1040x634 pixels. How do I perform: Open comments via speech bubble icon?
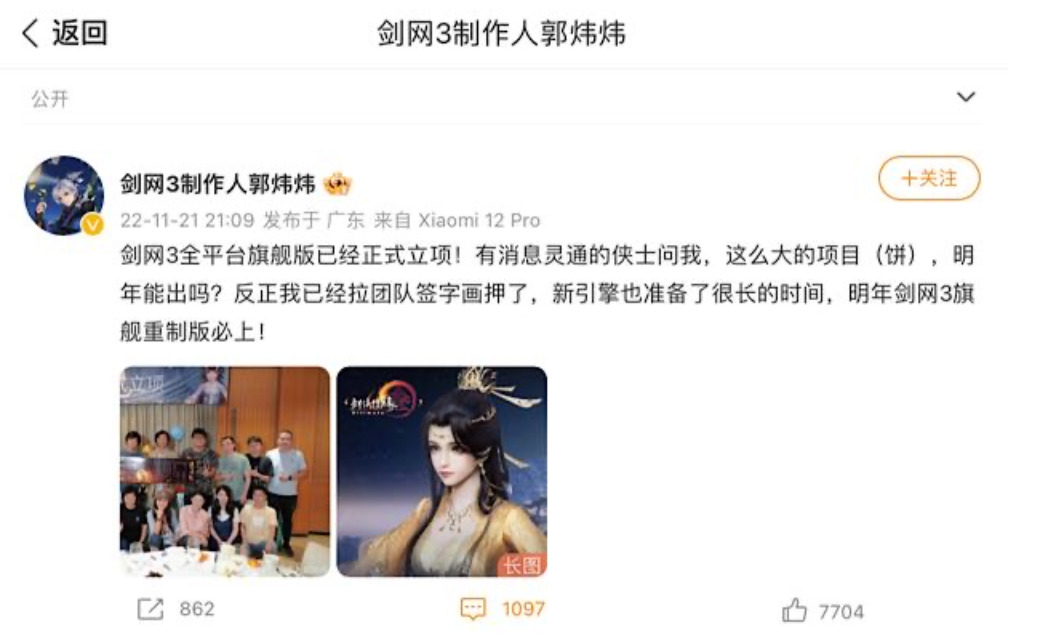point(473,609)
